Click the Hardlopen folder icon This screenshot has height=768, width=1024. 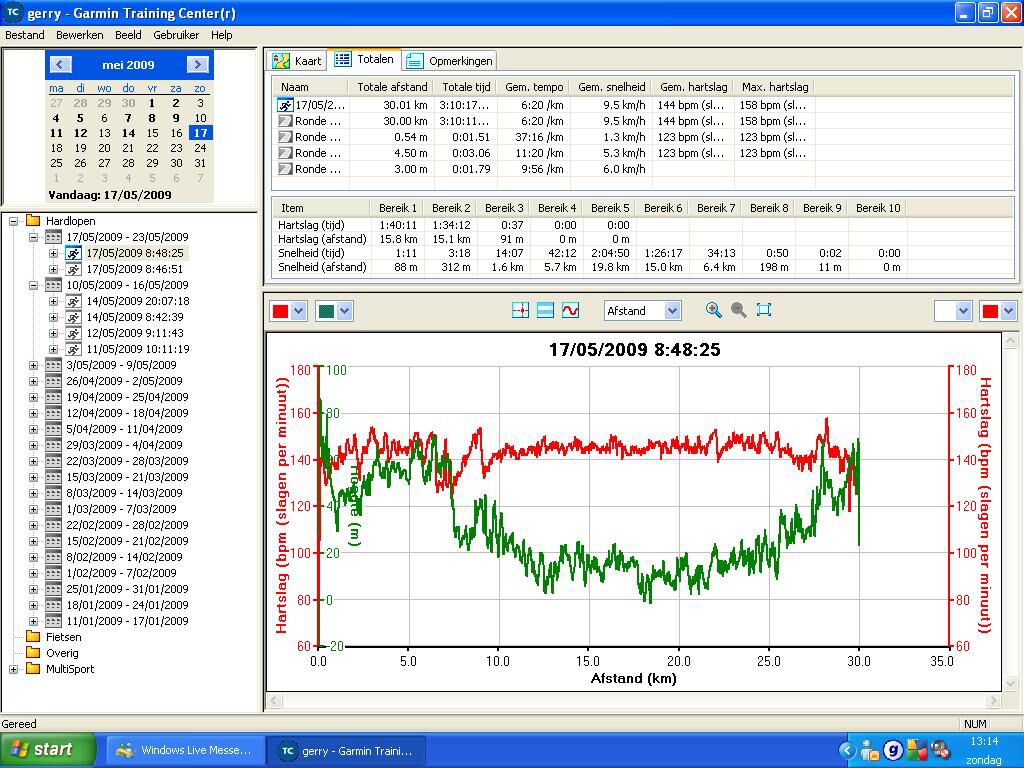[33, 221]
